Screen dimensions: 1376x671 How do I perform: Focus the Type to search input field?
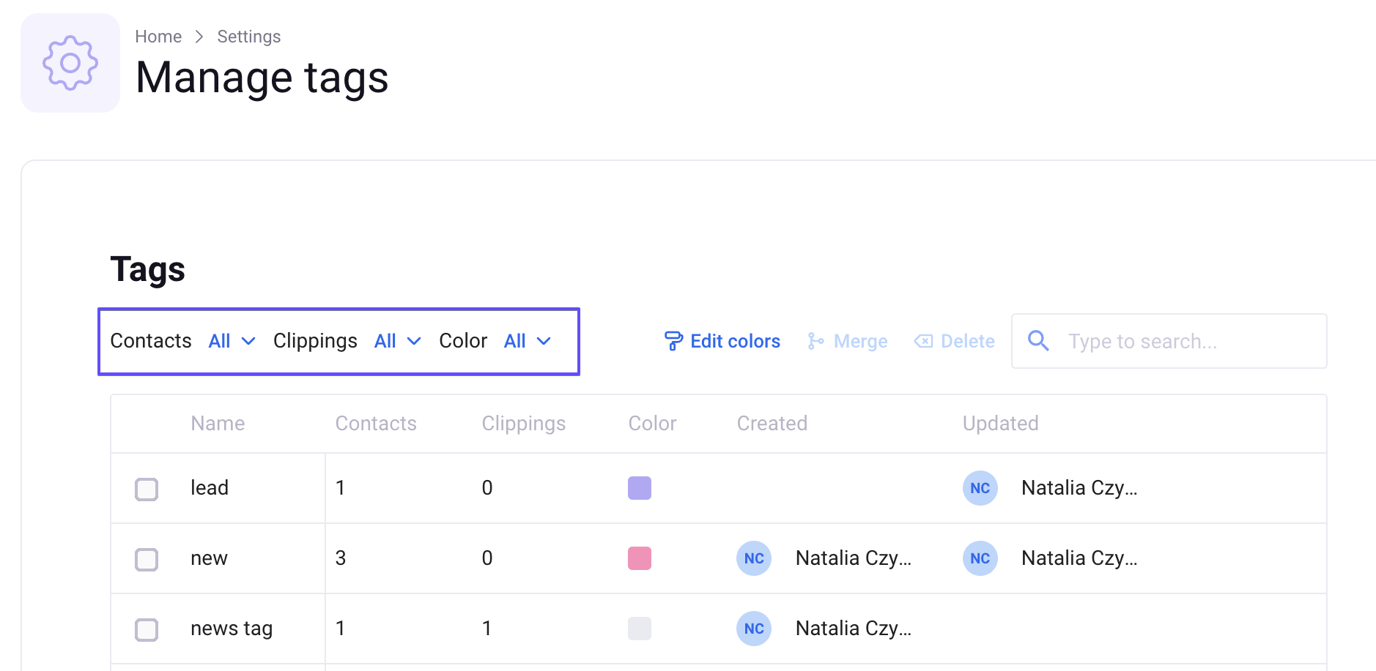[1169, 341]
